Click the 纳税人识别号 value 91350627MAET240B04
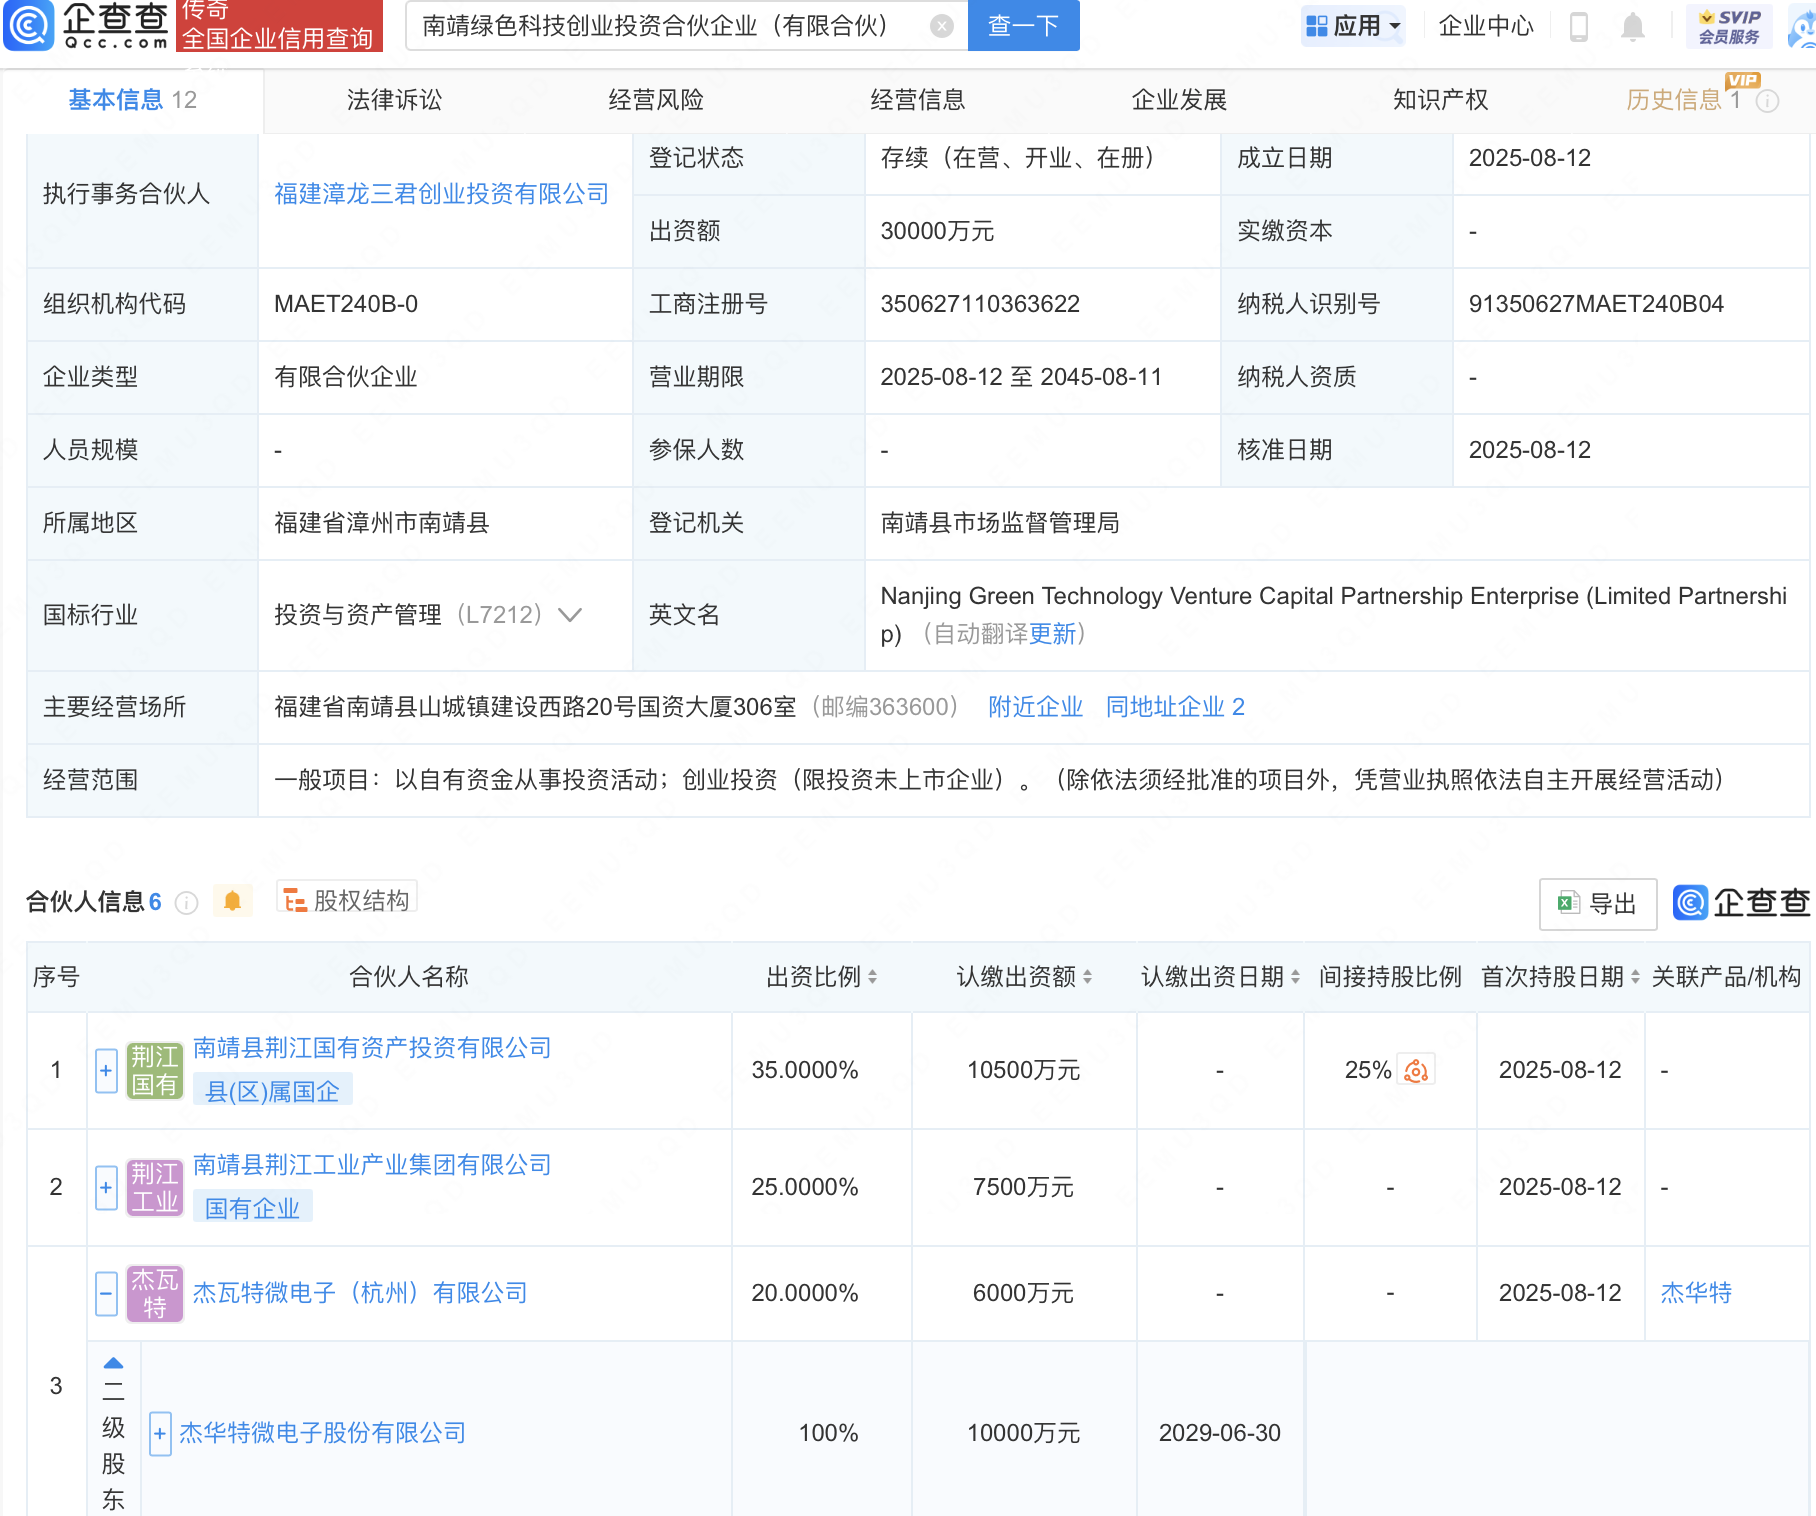Screen dimensions: 1816x1516 point(1596,304)
